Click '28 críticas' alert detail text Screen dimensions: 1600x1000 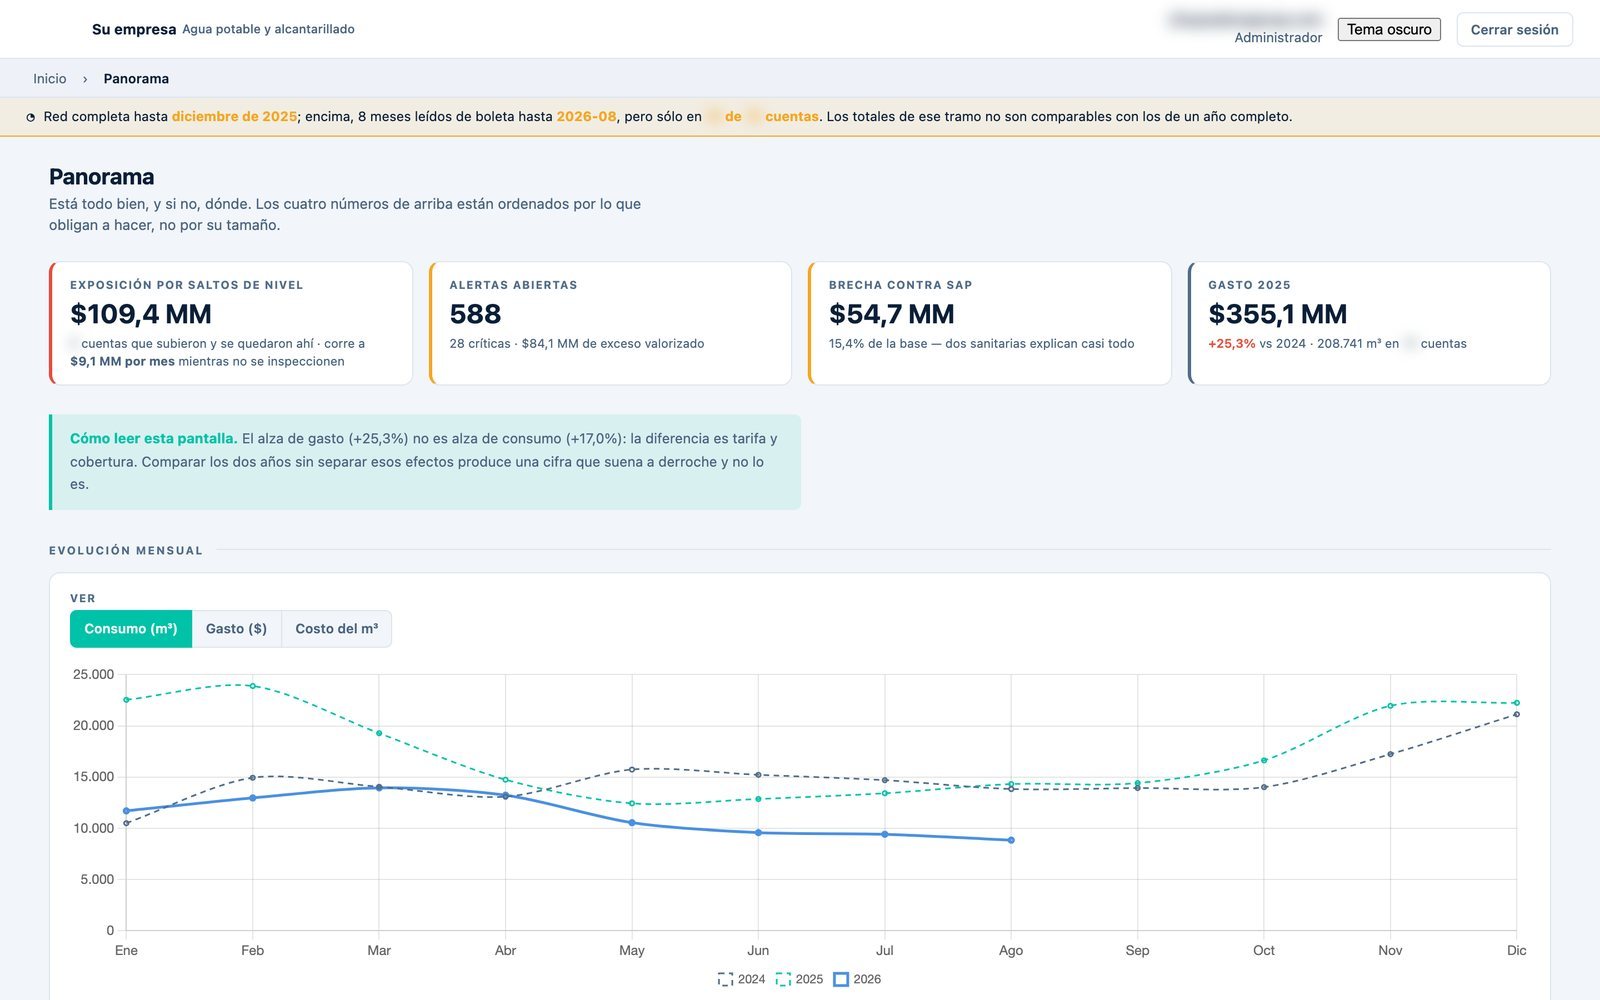pyautogui.click(x=480, y=344)
